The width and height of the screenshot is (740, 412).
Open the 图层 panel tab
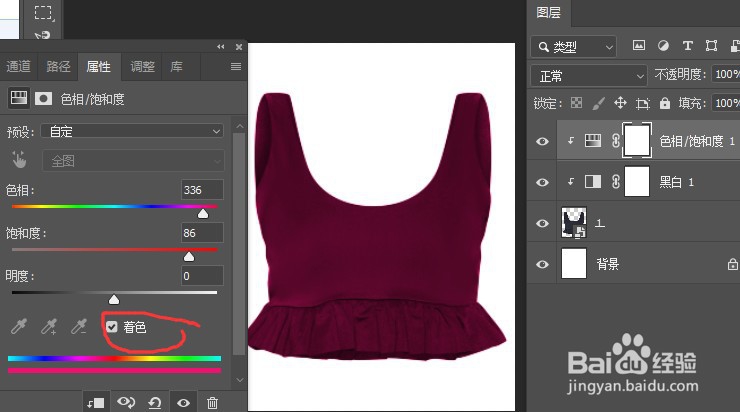point(548,13)
